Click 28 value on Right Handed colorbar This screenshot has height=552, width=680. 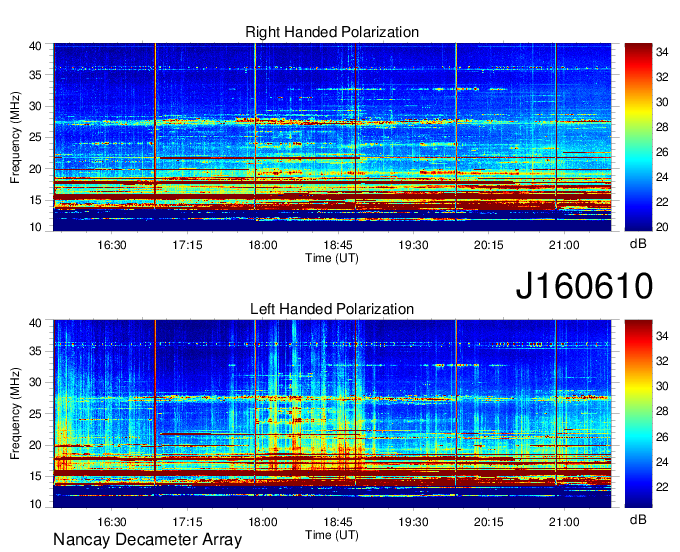pos(662,127)
